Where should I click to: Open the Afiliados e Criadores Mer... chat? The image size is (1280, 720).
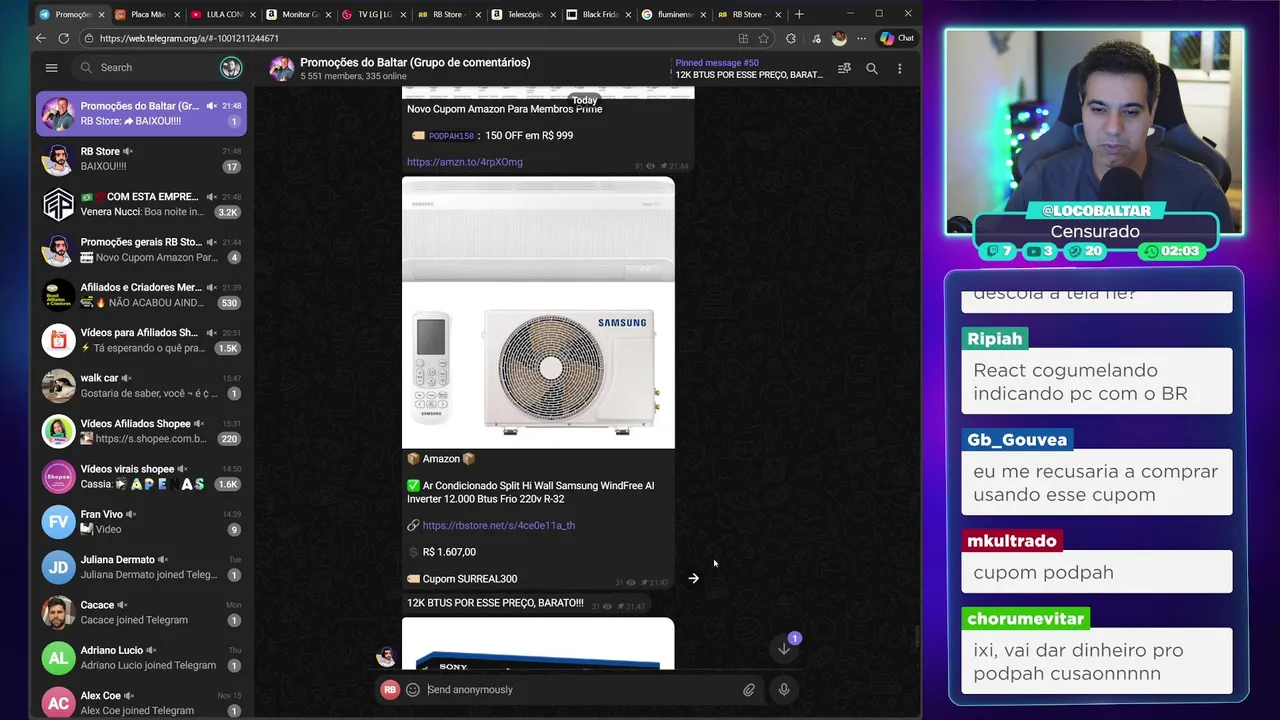(141, 295)
